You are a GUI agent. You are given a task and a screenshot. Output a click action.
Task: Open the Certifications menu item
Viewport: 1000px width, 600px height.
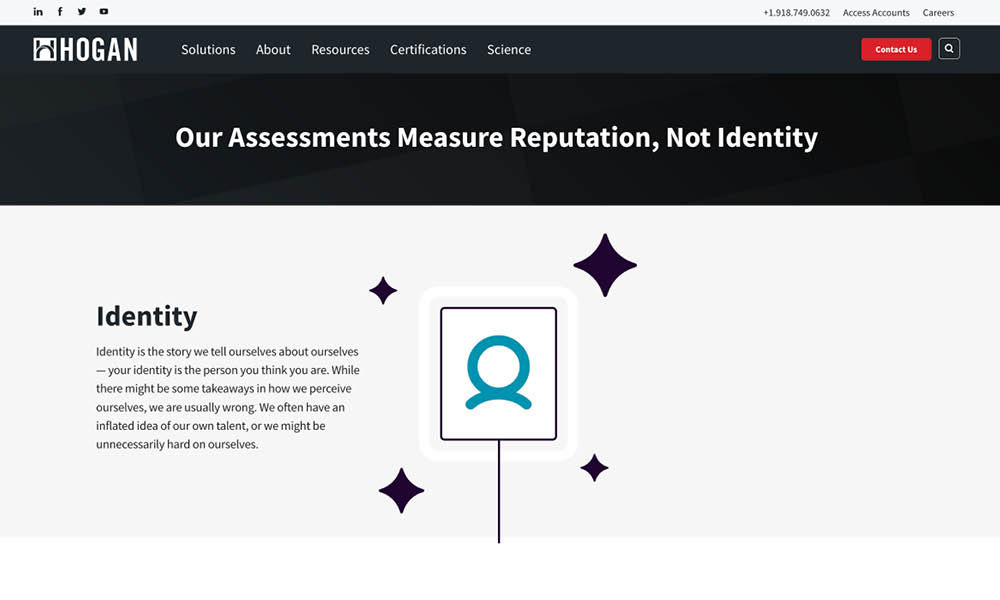pyautogui.click(x=428, y=49)
